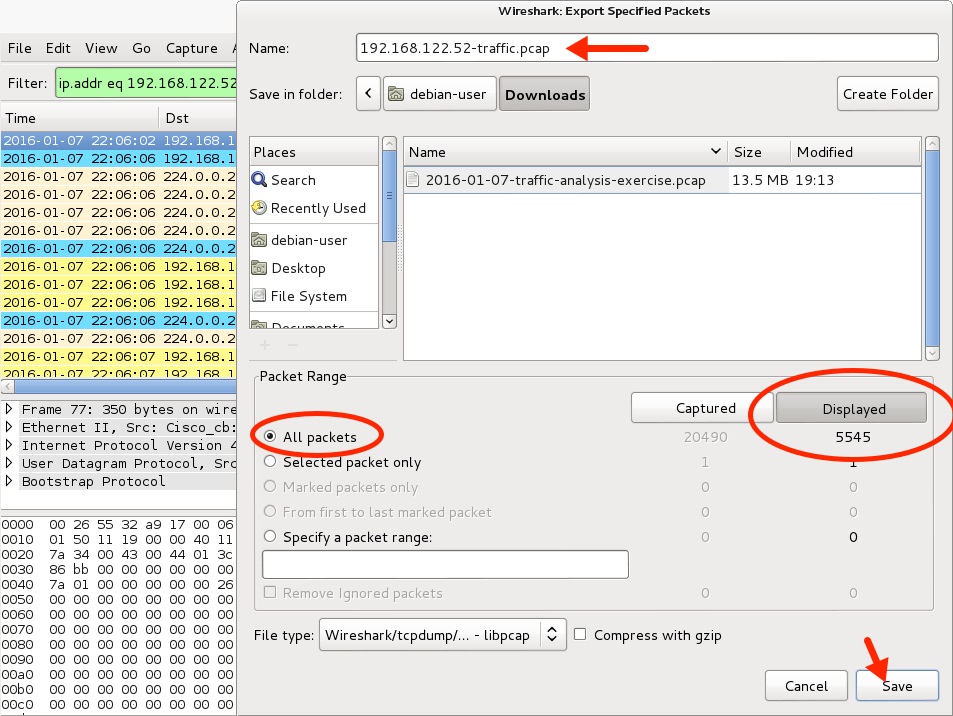
Task: Click the Save button
Action: tap(897, 686)
